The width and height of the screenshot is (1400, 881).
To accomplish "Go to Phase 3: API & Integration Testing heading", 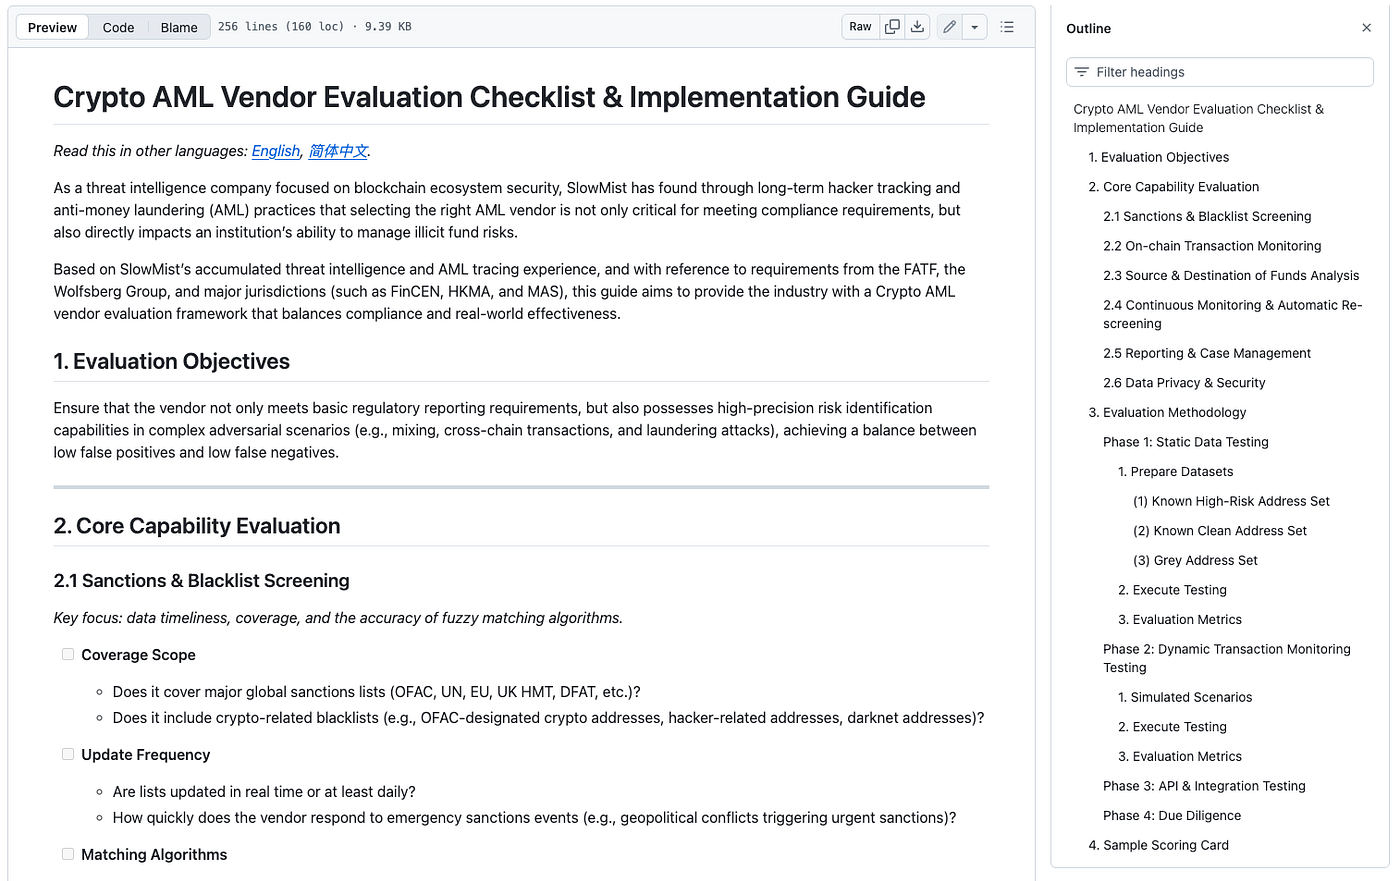I will click(1204, 786).
